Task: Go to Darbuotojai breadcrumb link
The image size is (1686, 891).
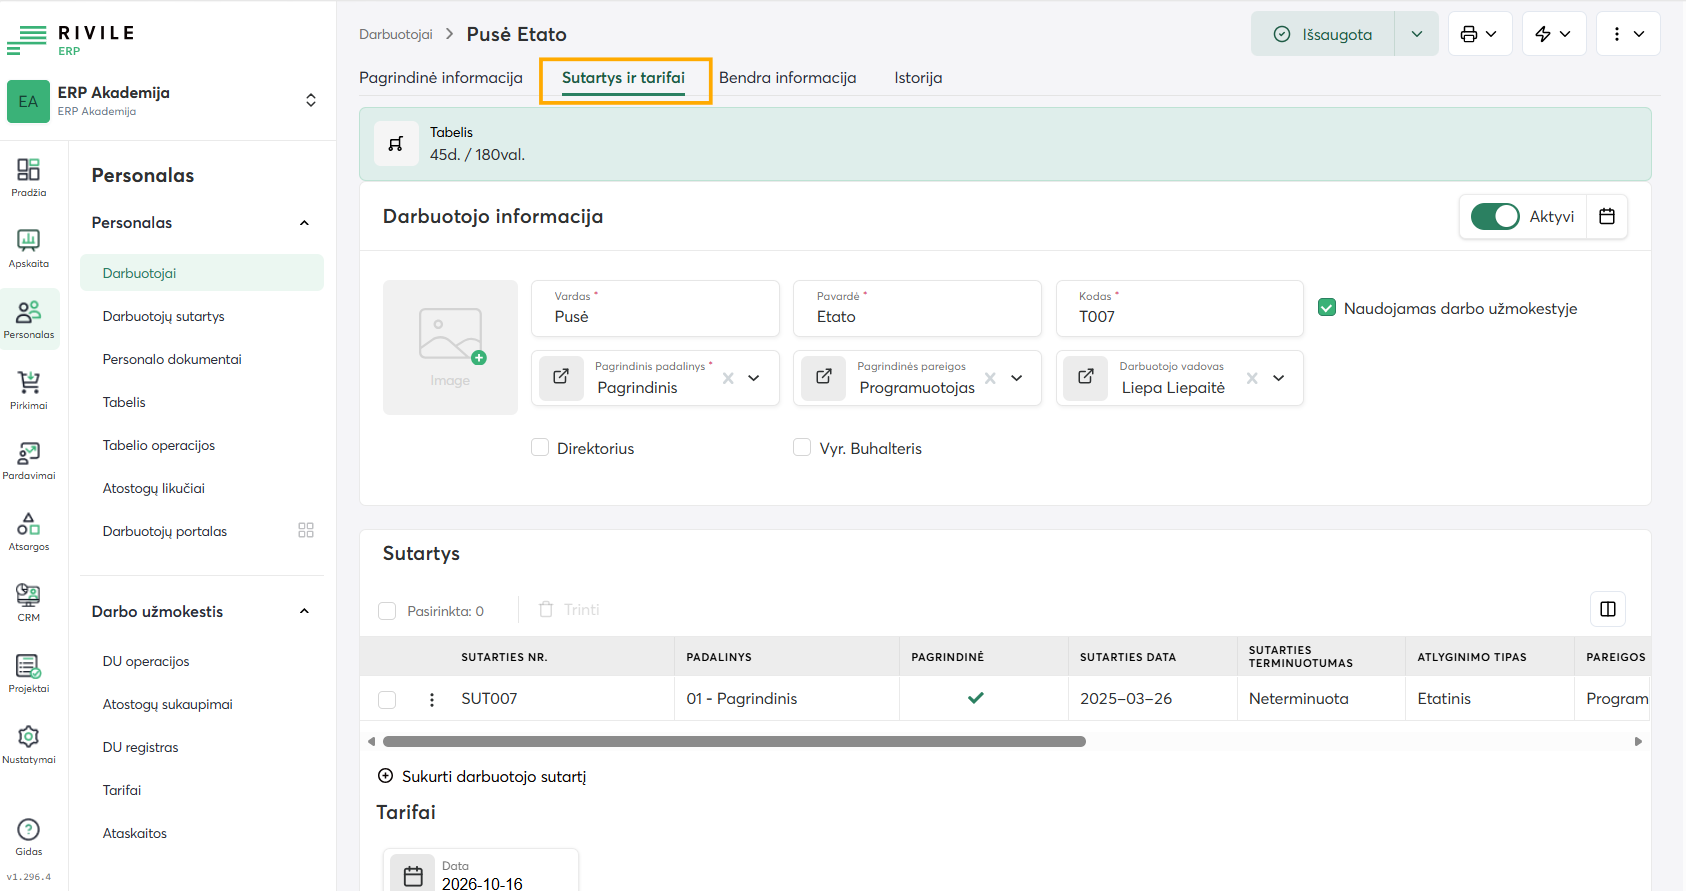Action: coord(396,34)
